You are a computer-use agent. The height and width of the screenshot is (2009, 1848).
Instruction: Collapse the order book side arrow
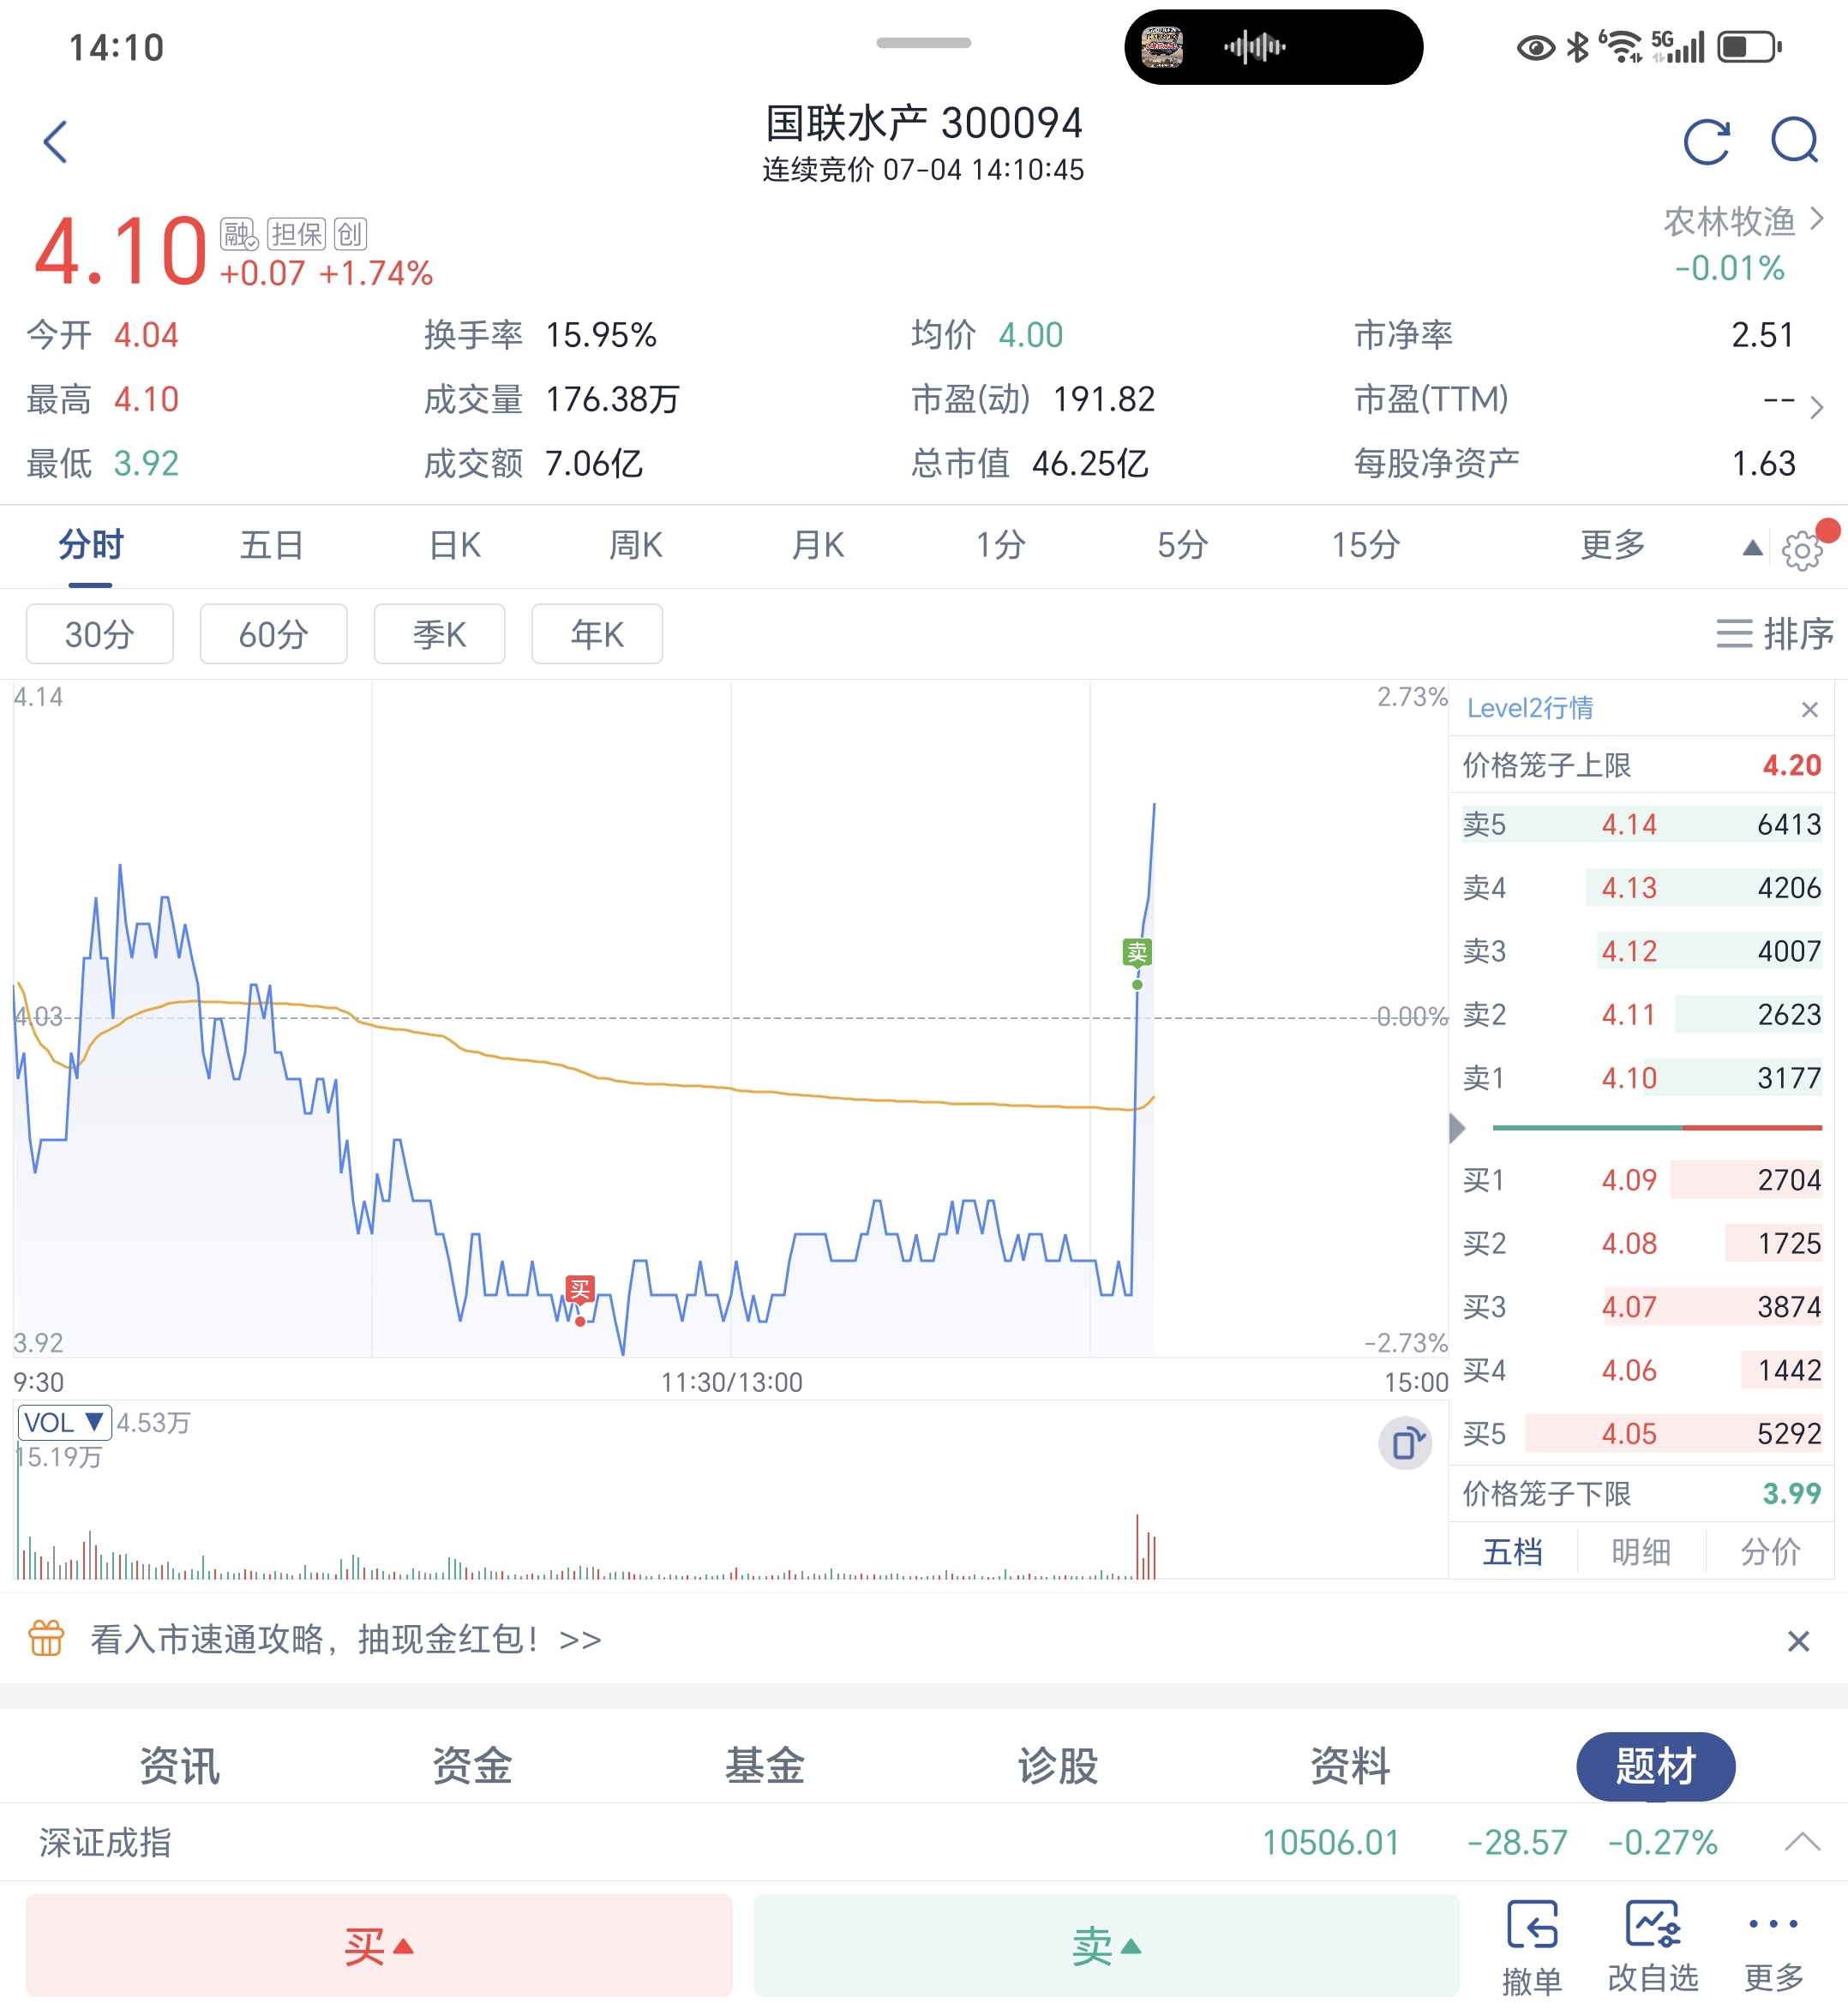point(1457,1128)
